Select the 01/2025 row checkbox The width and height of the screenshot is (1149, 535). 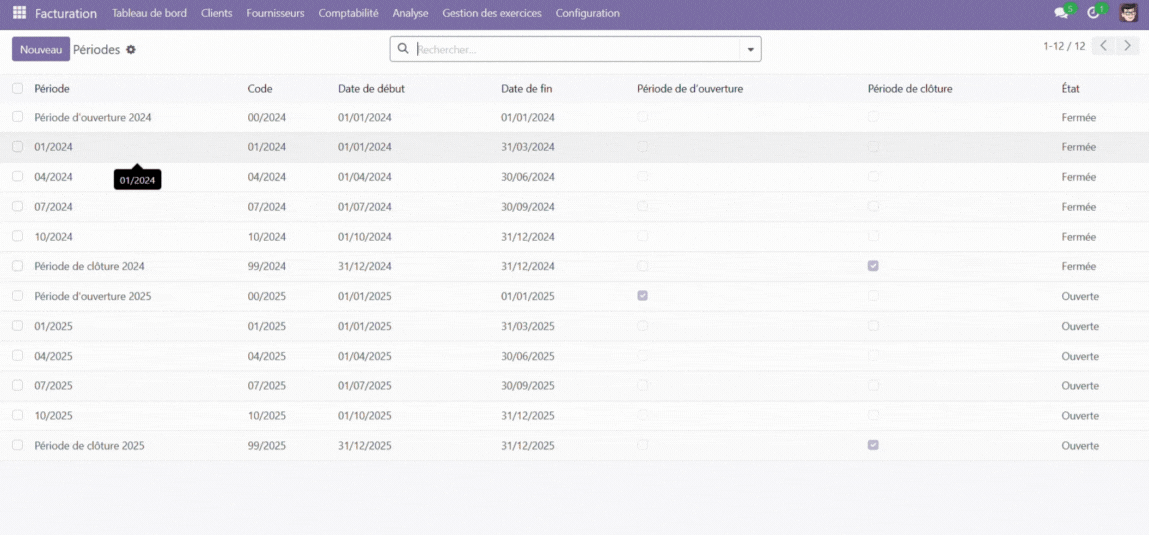[18, 325]
